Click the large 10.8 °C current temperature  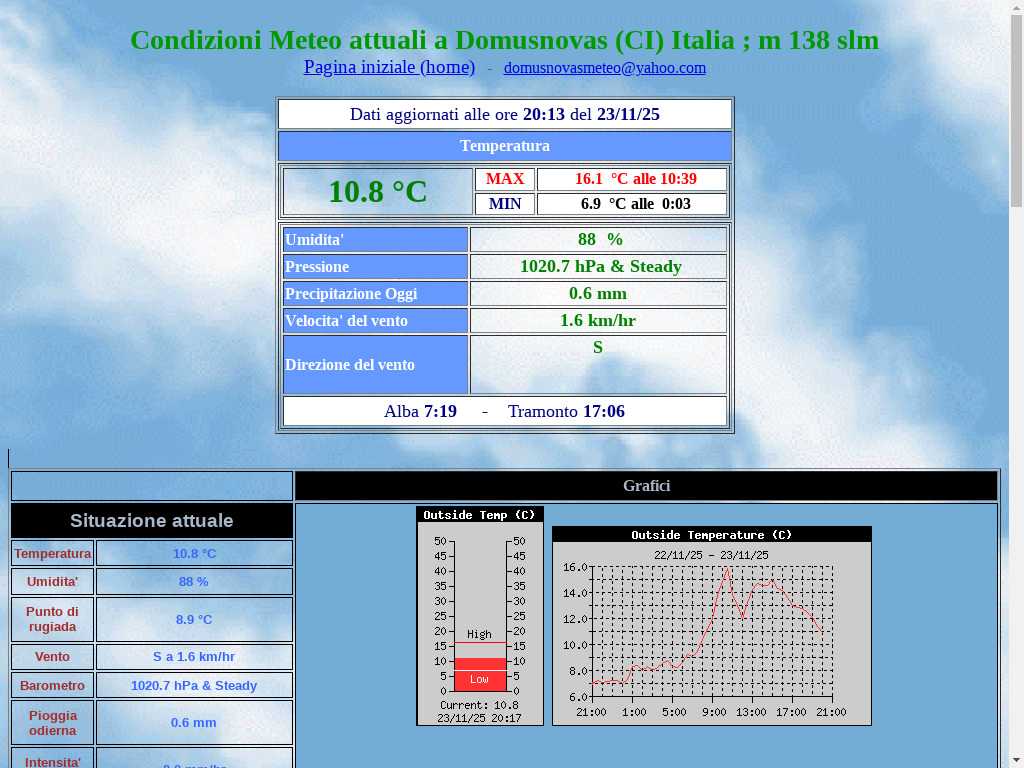coord(377,192)
